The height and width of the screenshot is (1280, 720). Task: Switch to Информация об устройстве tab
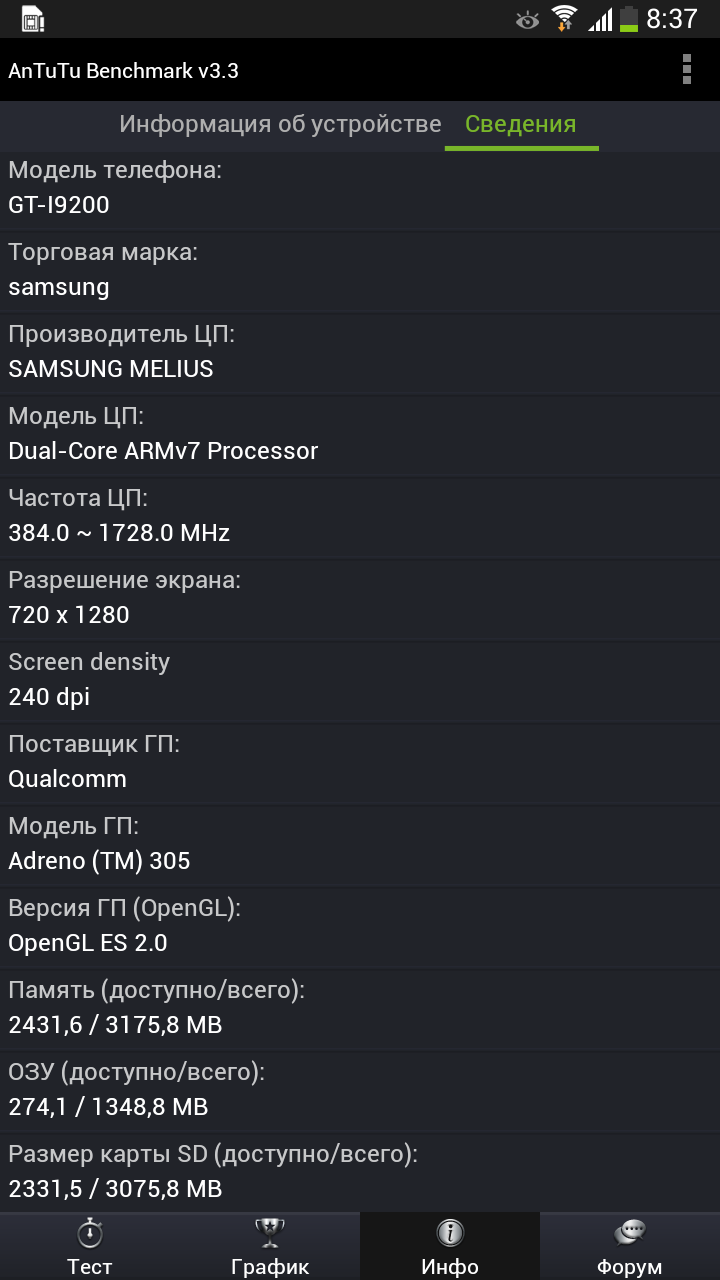point(280,124)
